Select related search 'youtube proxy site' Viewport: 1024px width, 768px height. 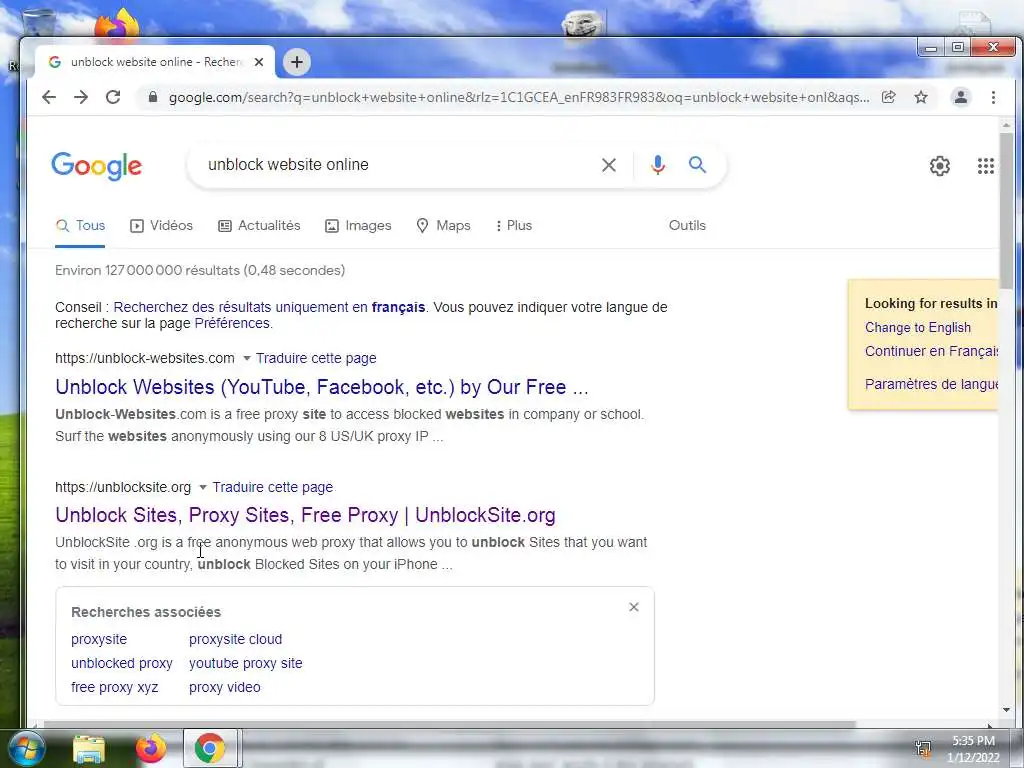(246, 664)
